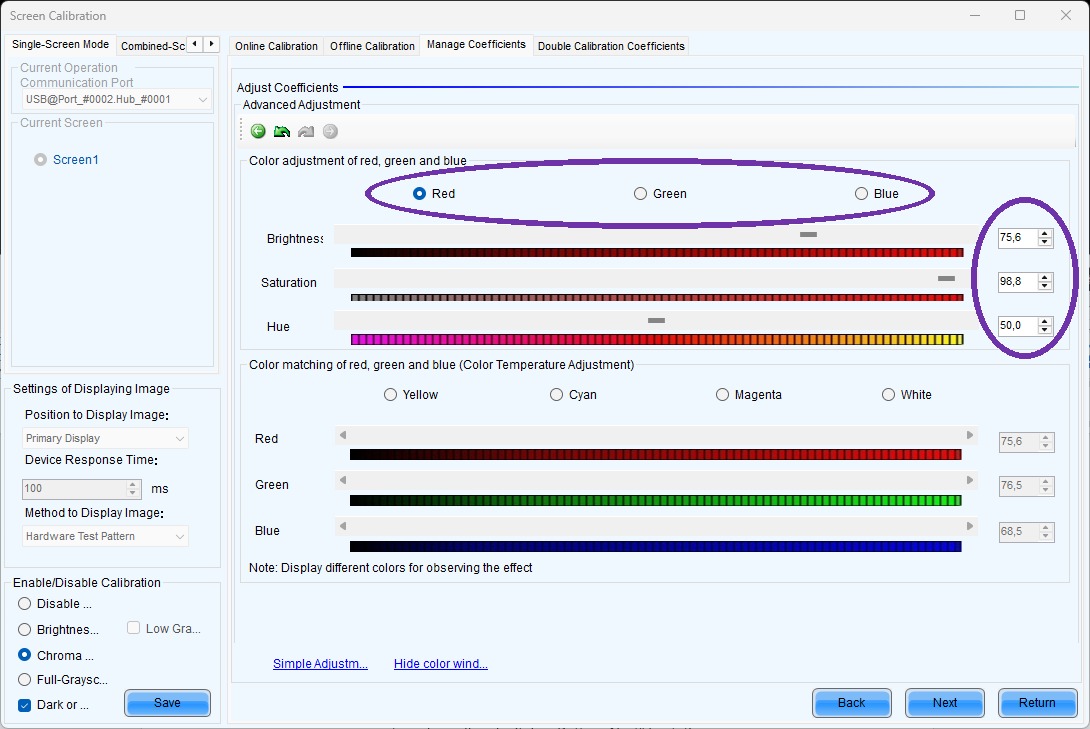
Task: Increase Brightness value using its up spinner arrow
Action: coord(1044,234)
